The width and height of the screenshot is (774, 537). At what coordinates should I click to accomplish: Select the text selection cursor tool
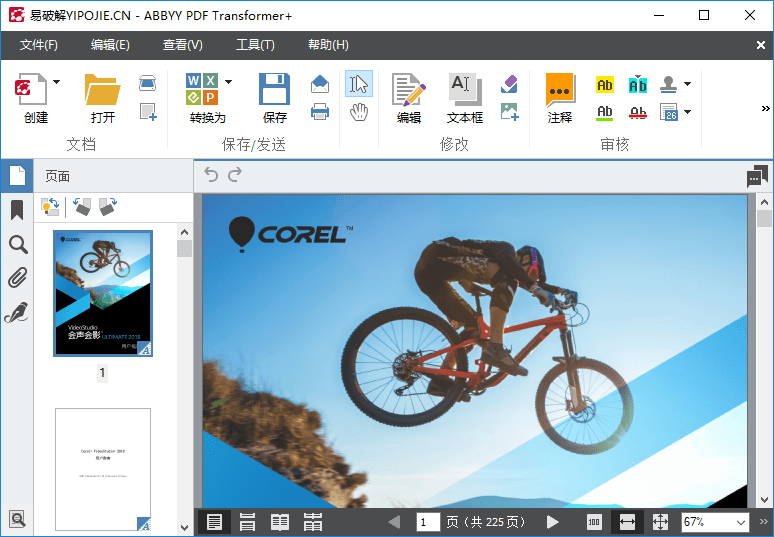359,84
